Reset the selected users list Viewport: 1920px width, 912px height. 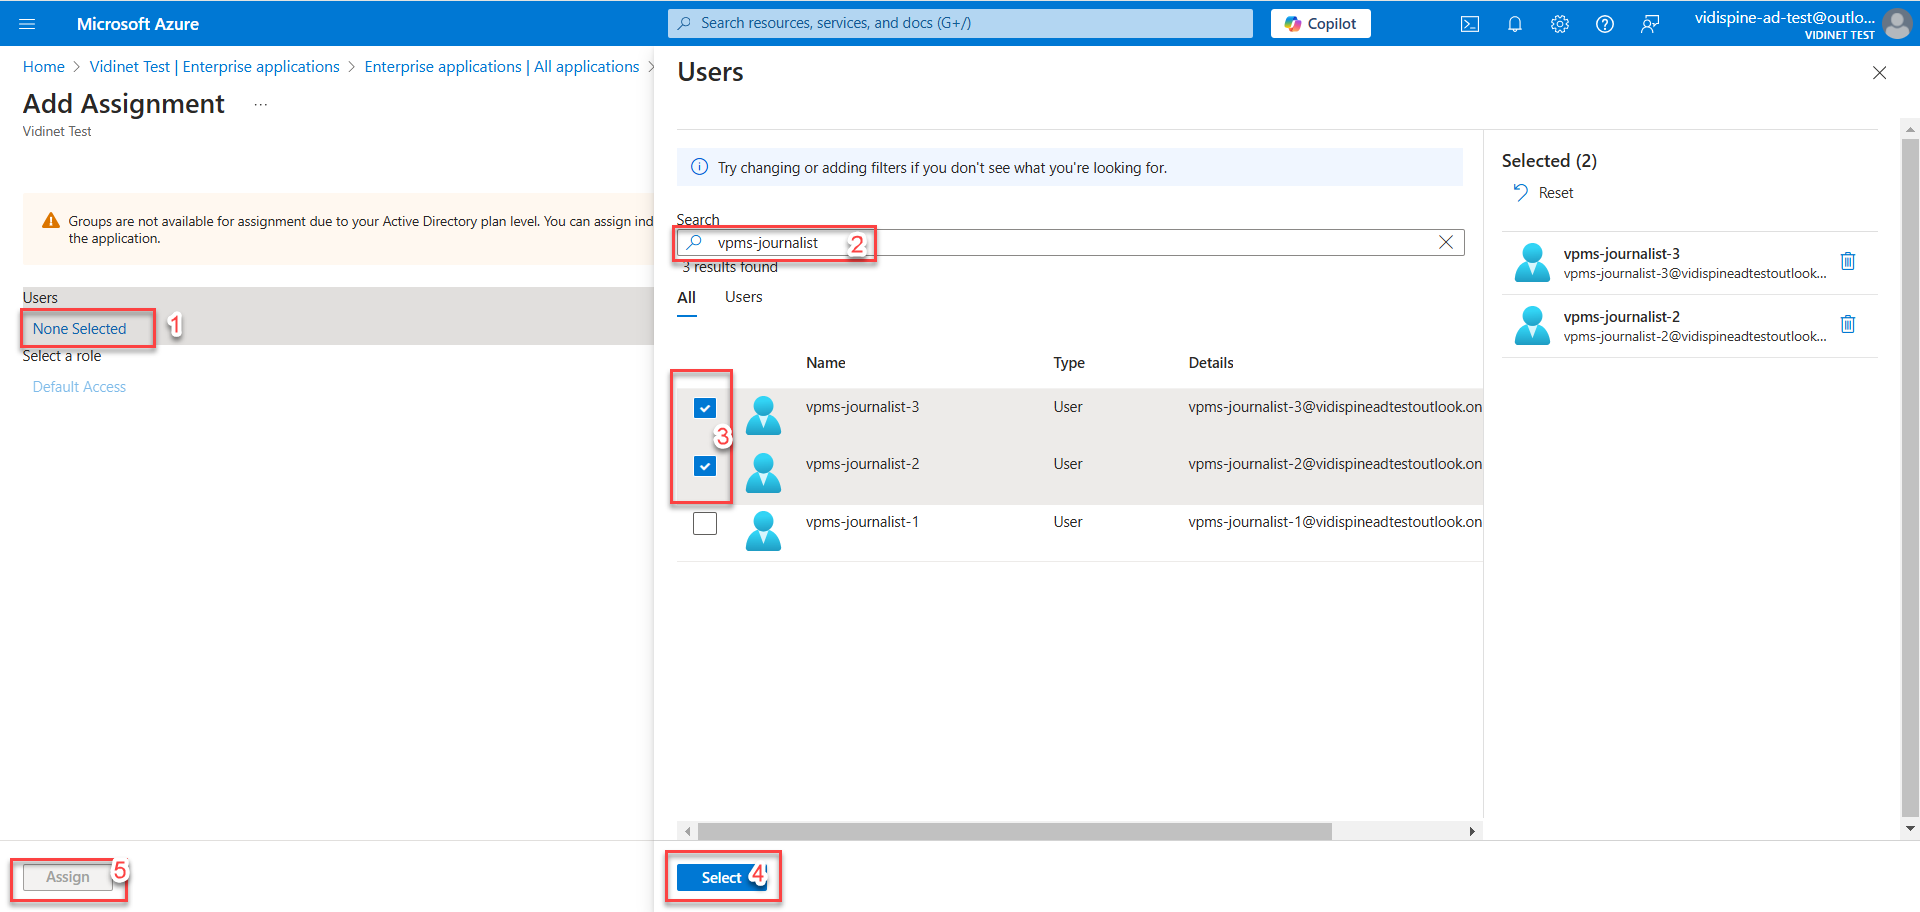tap(1544, 193)
